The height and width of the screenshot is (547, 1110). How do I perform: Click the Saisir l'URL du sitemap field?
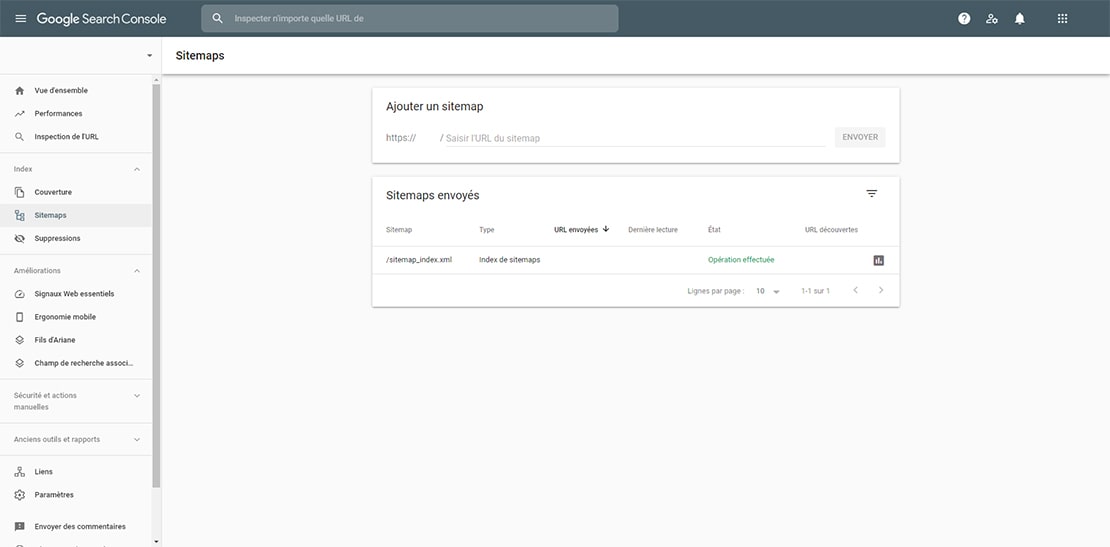tap(635, 138)
